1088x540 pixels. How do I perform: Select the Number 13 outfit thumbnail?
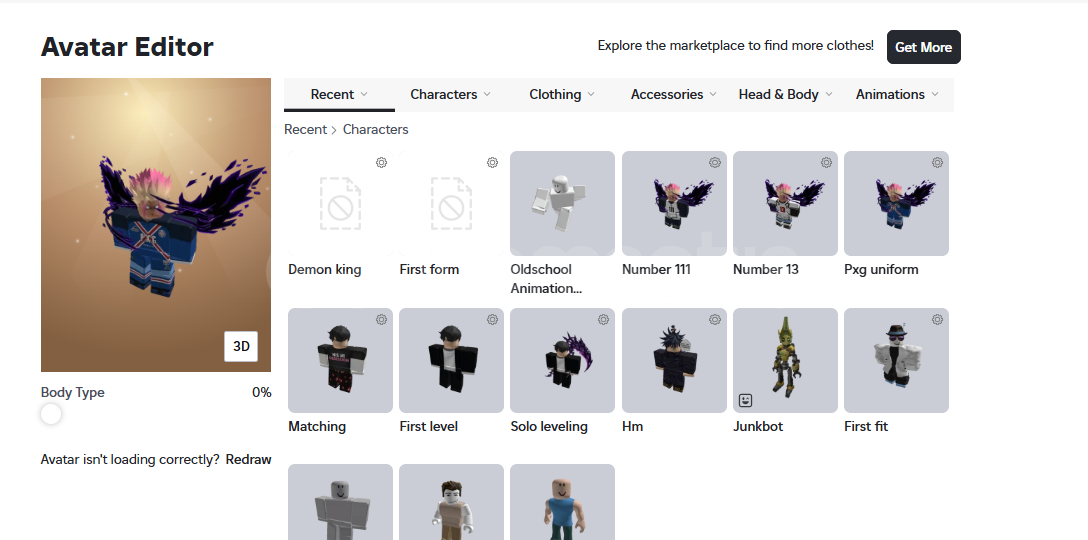785,203
